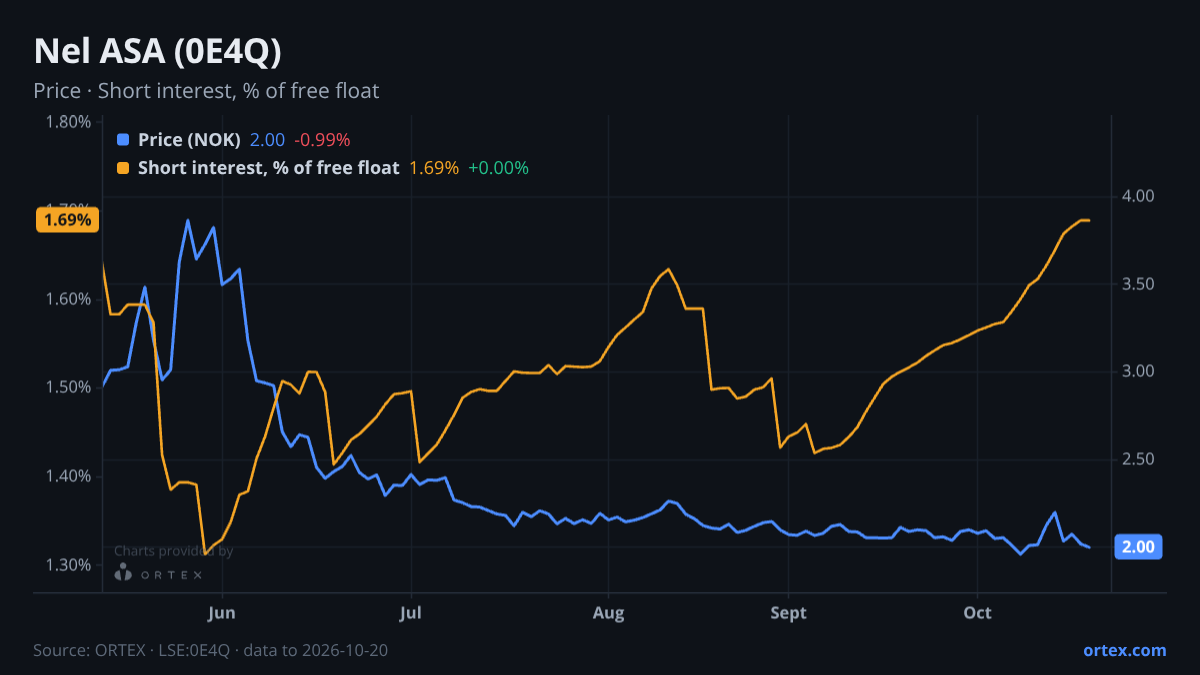Viewport: 1200px width, 675px height.
Task: Click the 1.50% left axis label
Action: pos(68,387)
